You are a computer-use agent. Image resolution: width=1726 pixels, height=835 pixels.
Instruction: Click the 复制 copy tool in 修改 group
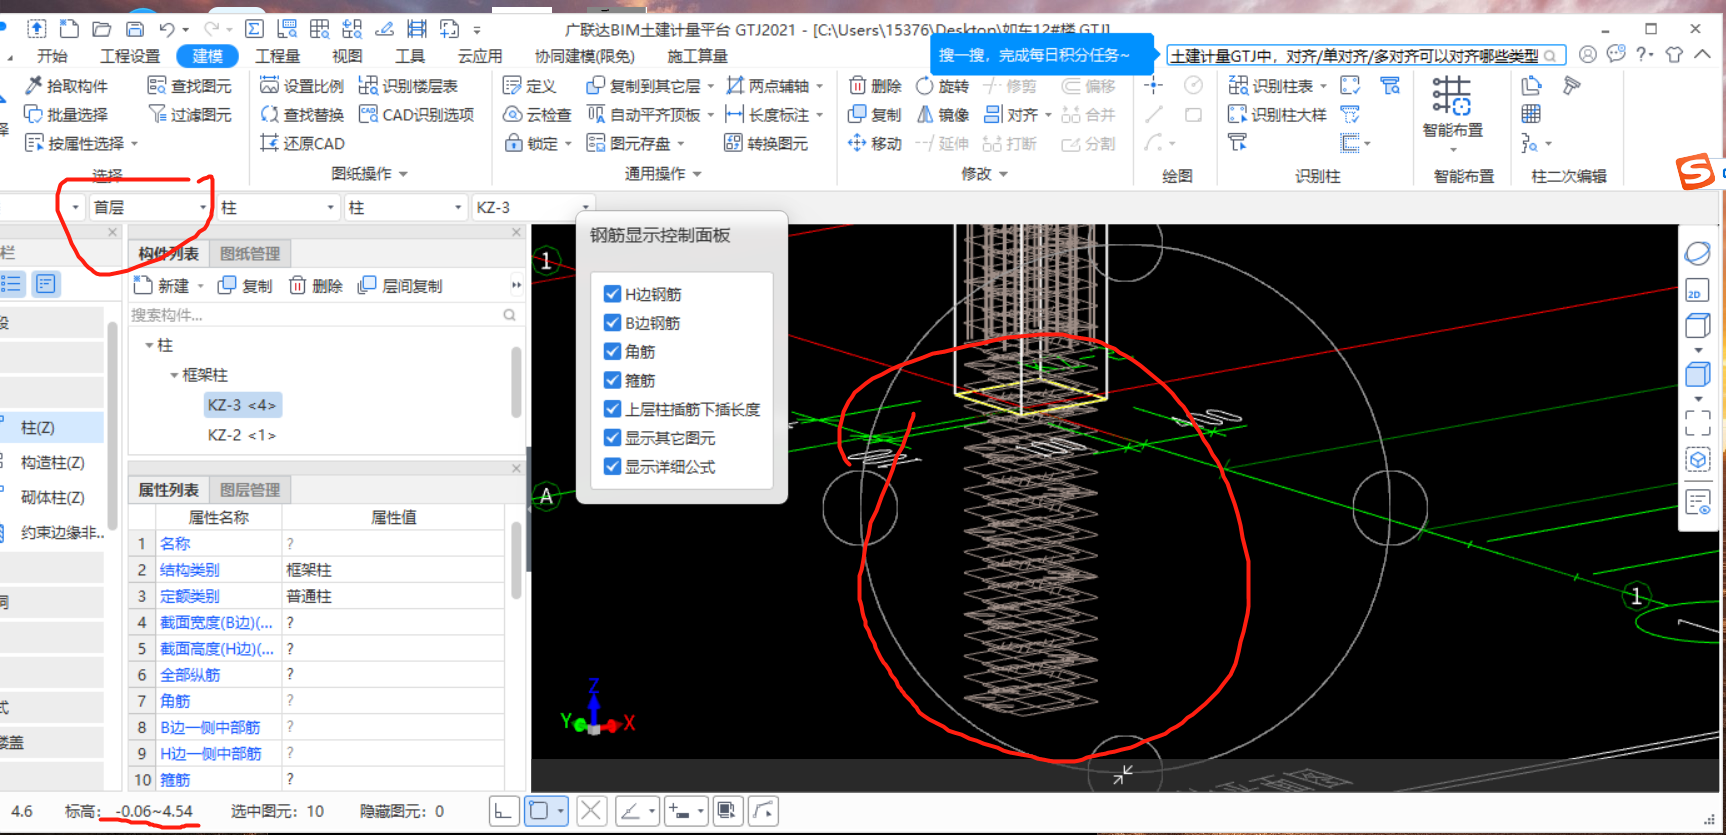[874, 115]
